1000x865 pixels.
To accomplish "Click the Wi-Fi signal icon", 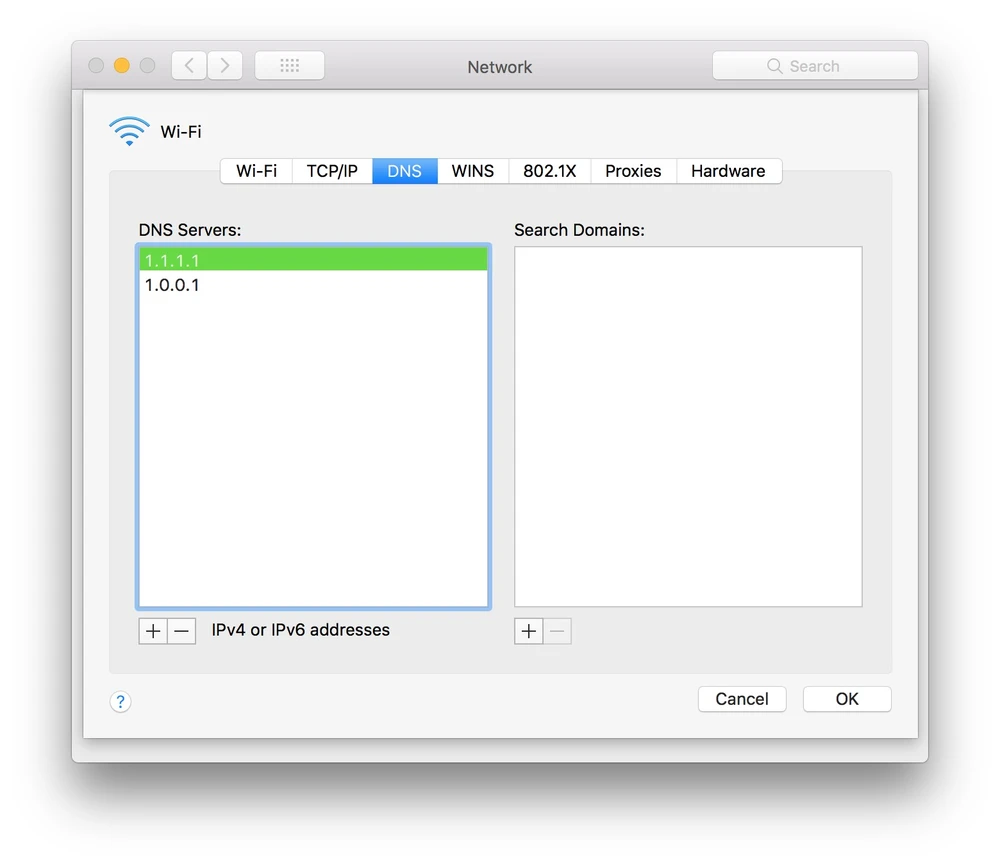I will (x=129, y=131).
